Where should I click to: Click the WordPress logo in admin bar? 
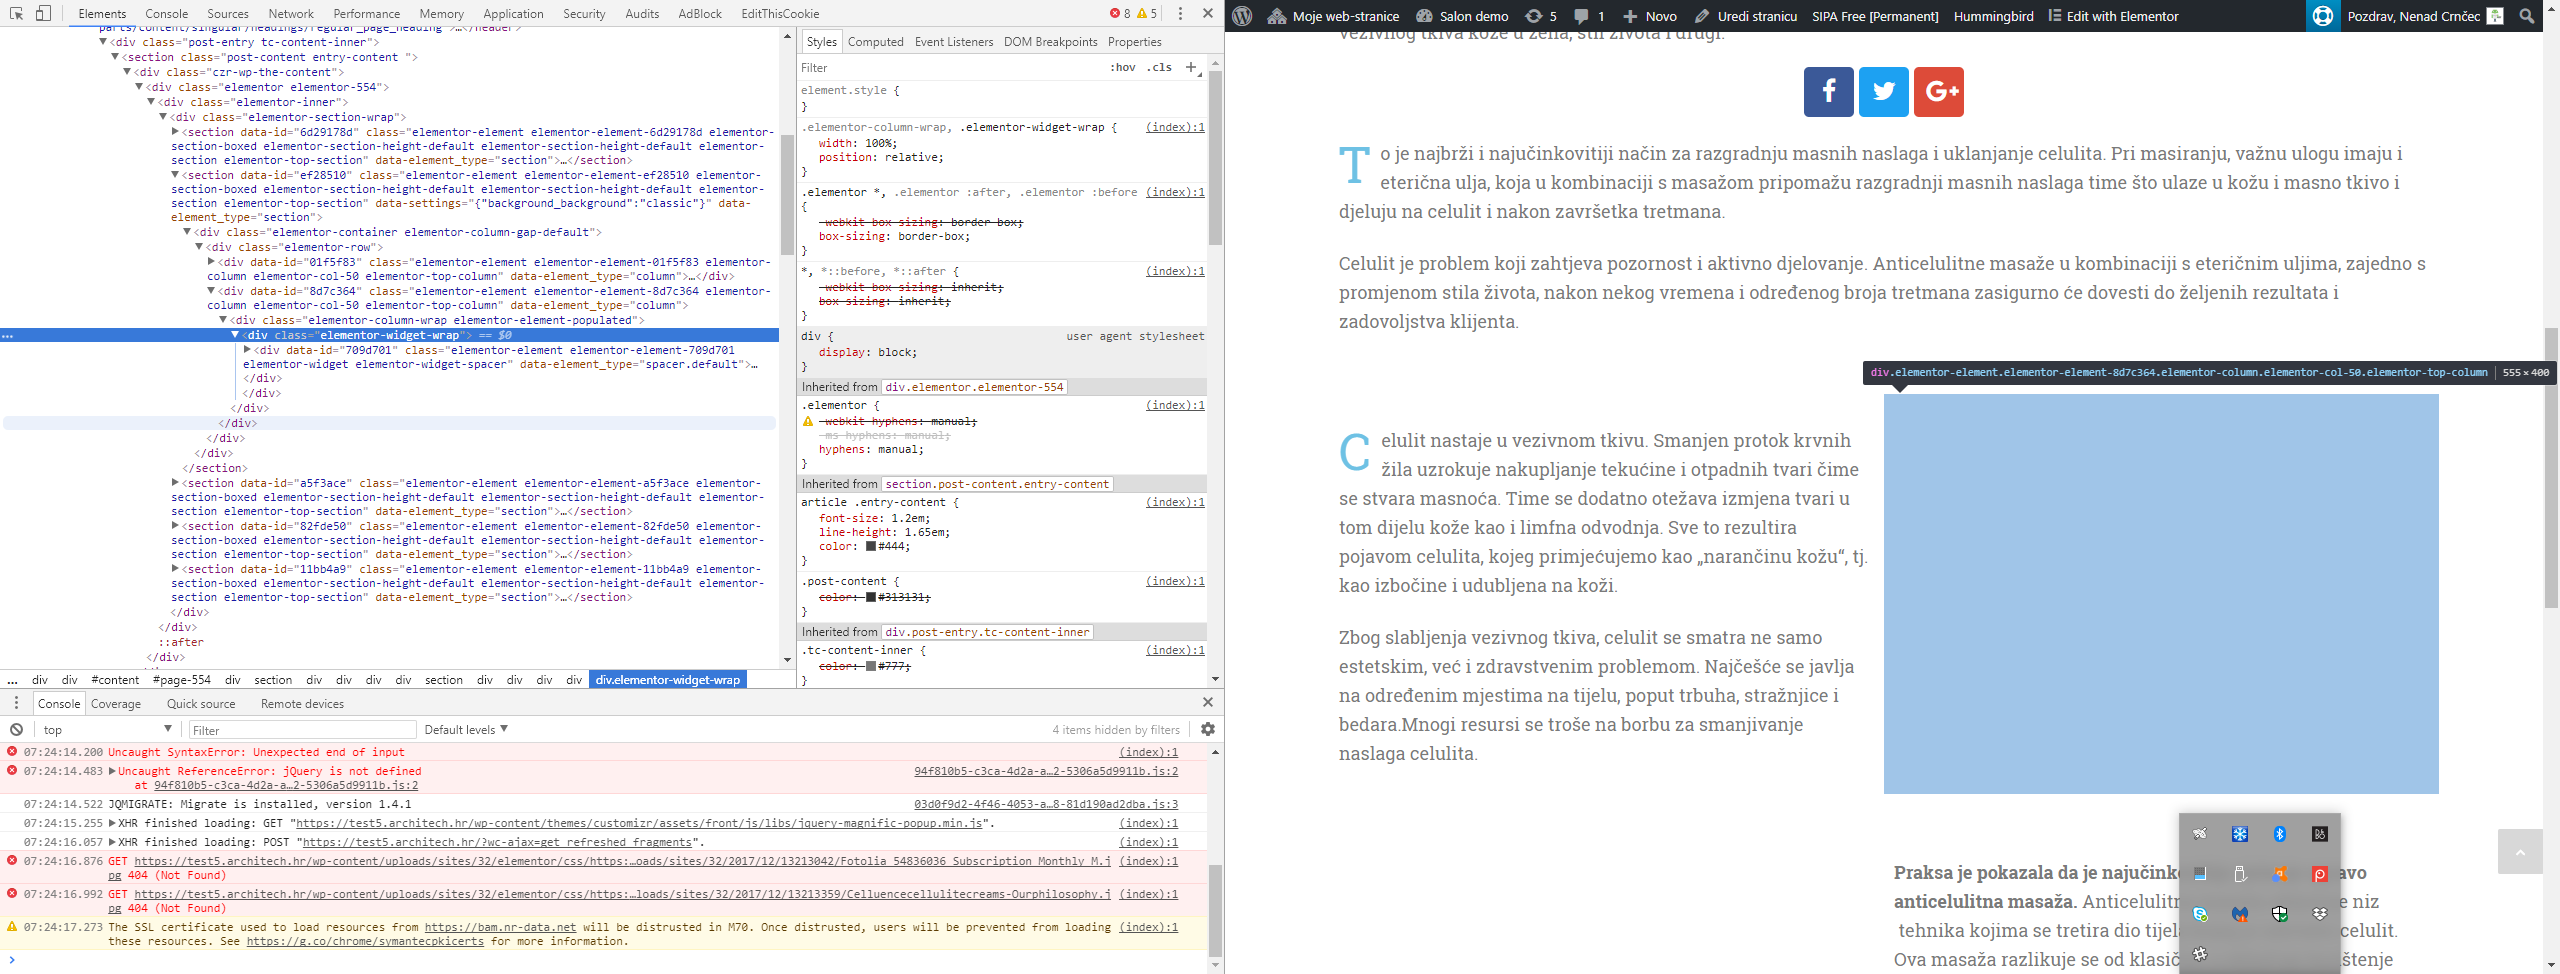[1242, 16]
